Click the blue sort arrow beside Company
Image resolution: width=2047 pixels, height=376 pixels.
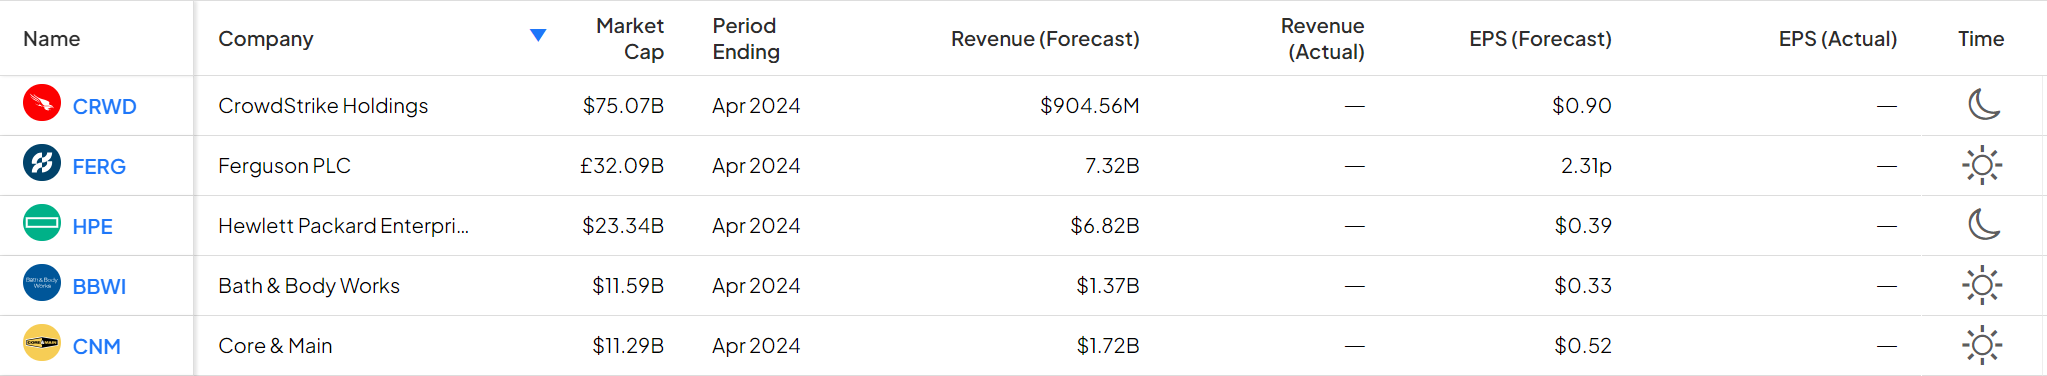(x=538, y=36)
